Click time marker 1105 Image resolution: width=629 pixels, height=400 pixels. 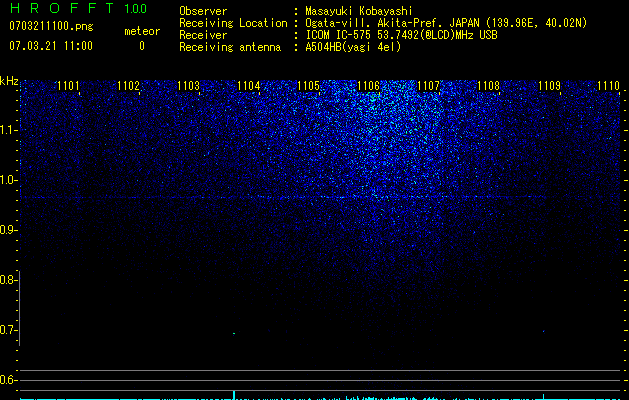coord(308,85)
